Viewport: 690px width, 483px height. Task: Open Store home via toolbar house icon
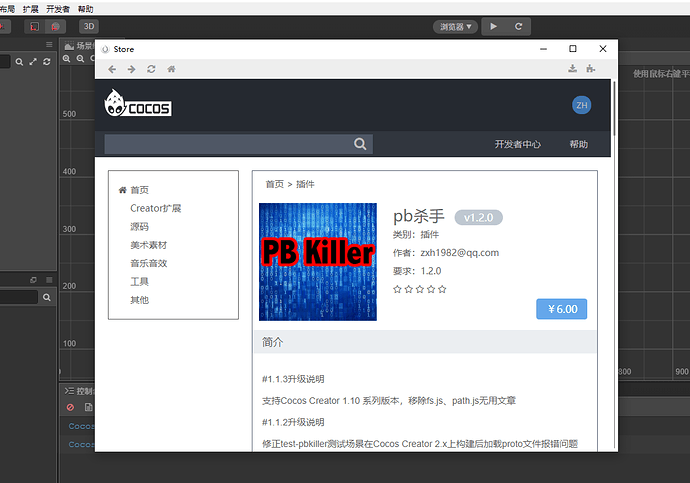(x=171, y=69)
